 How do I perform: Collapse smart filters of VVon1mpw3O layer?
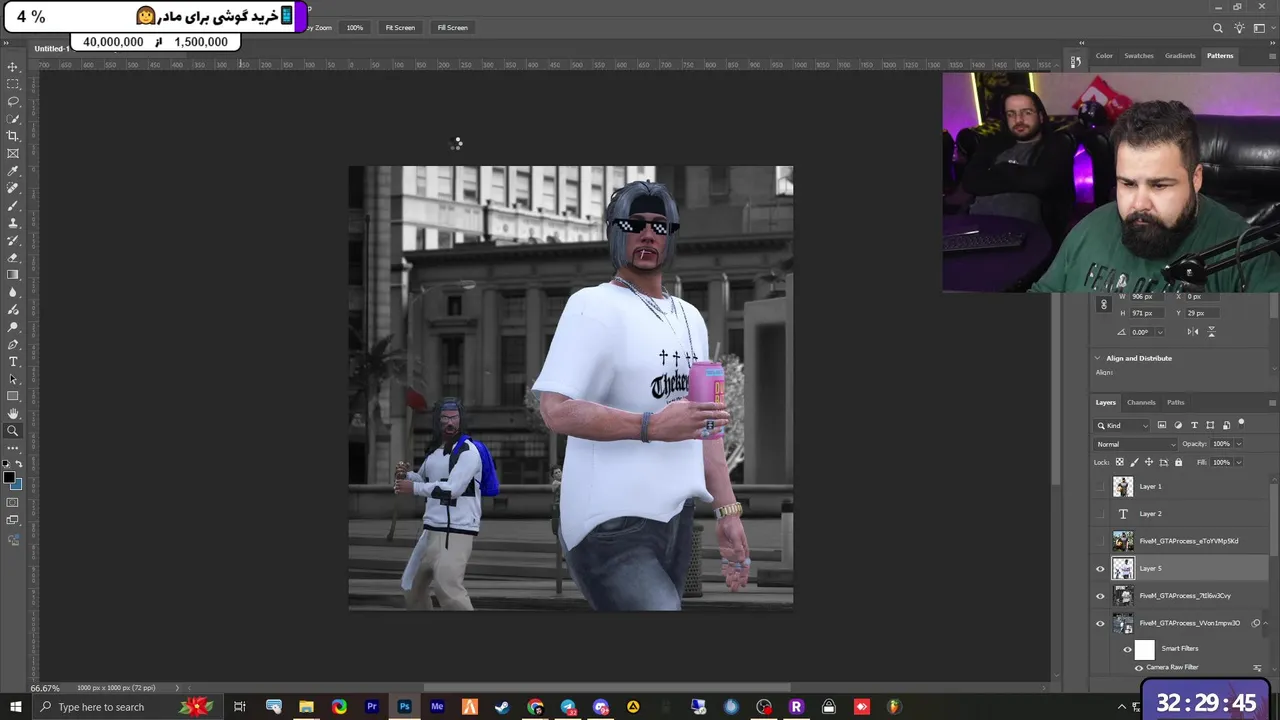pos(1265,623)
